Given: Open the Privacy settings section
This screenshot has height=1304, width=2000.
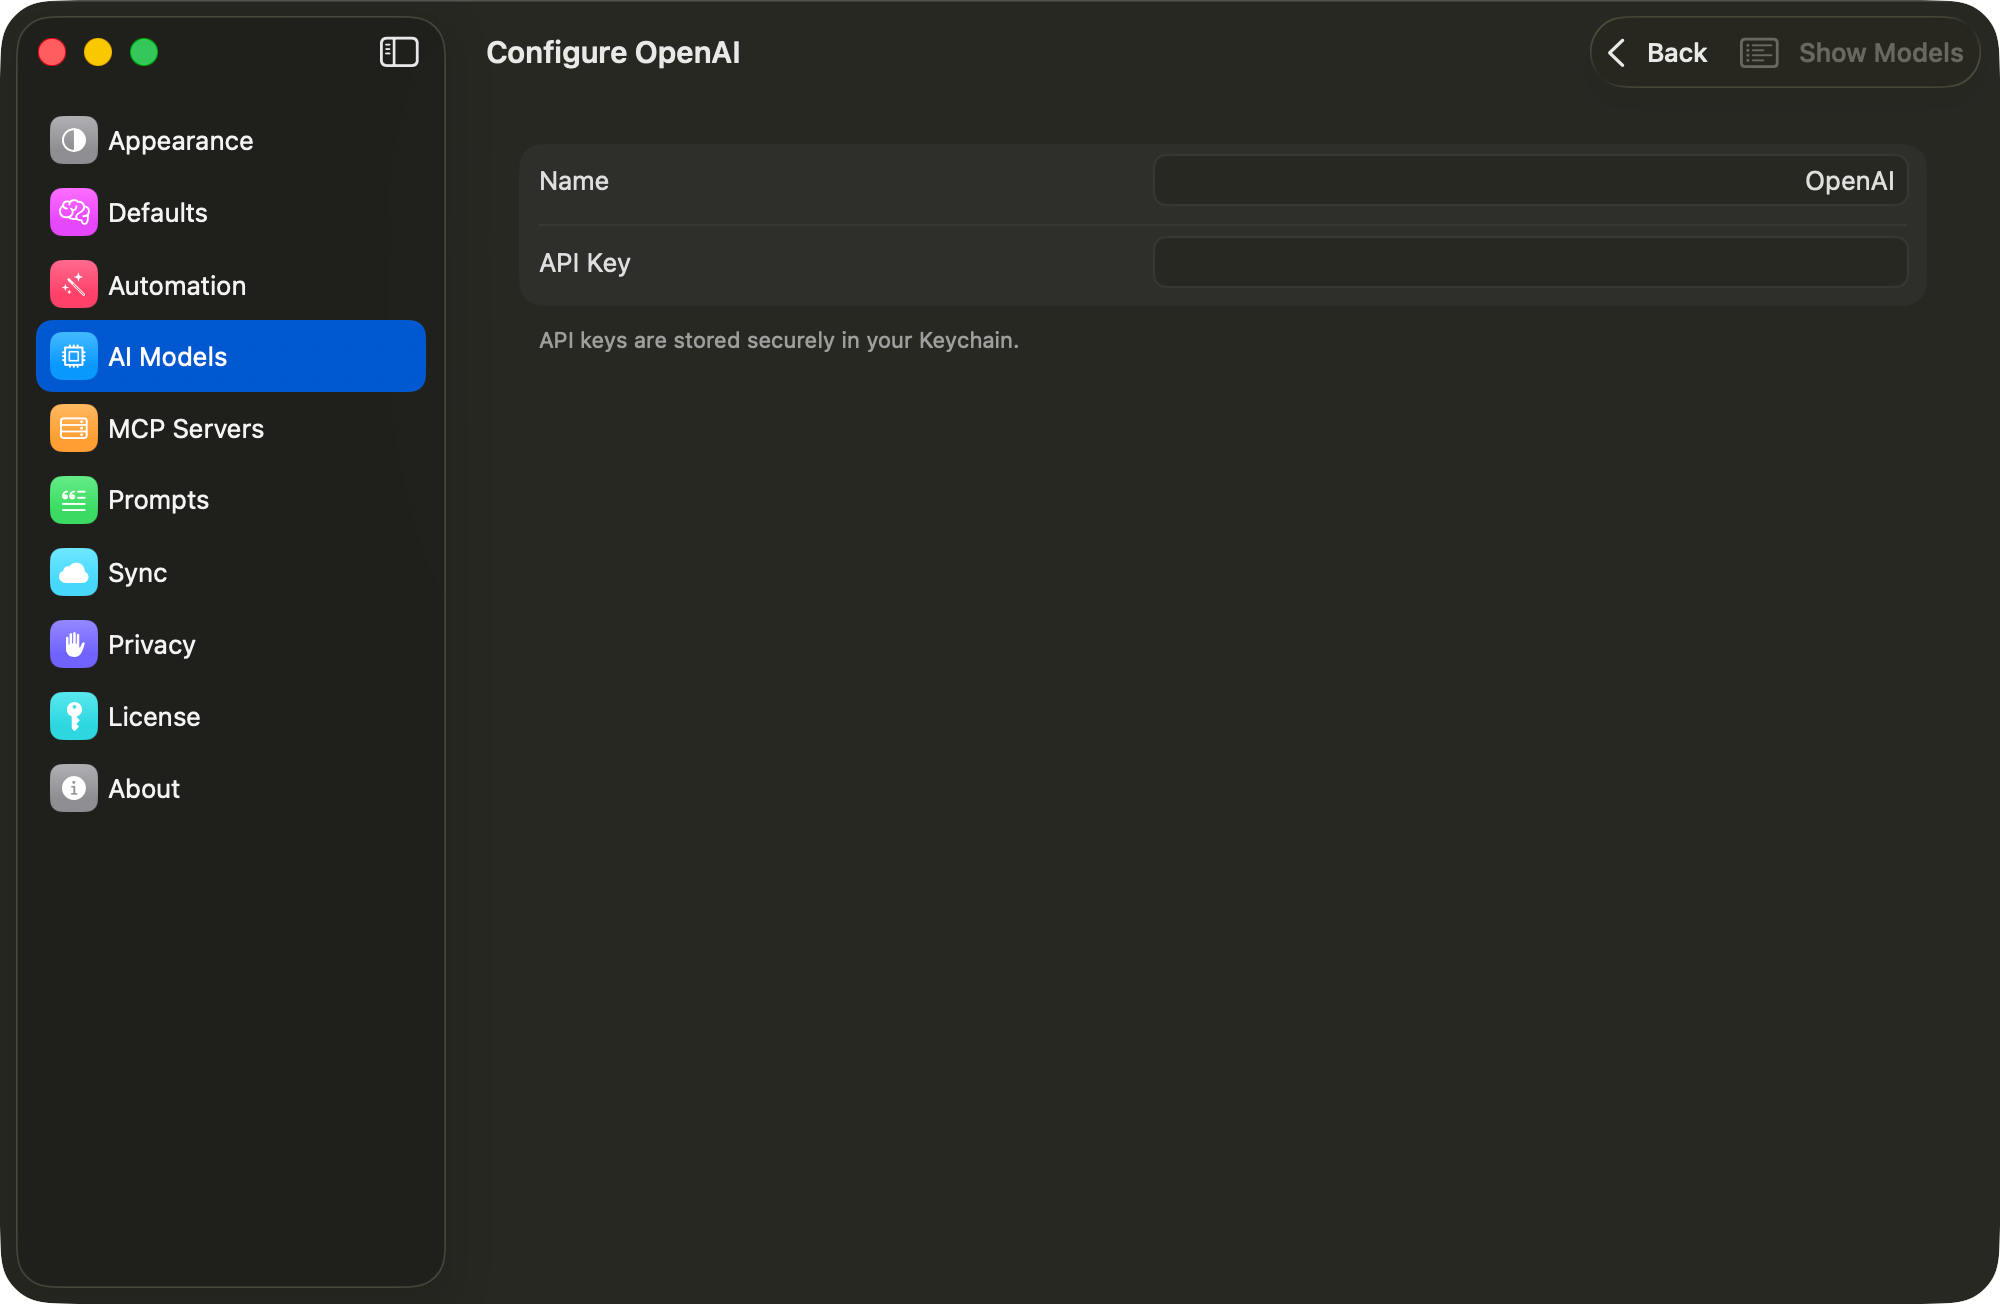Looking at the screenshot, I should (231, 644).
